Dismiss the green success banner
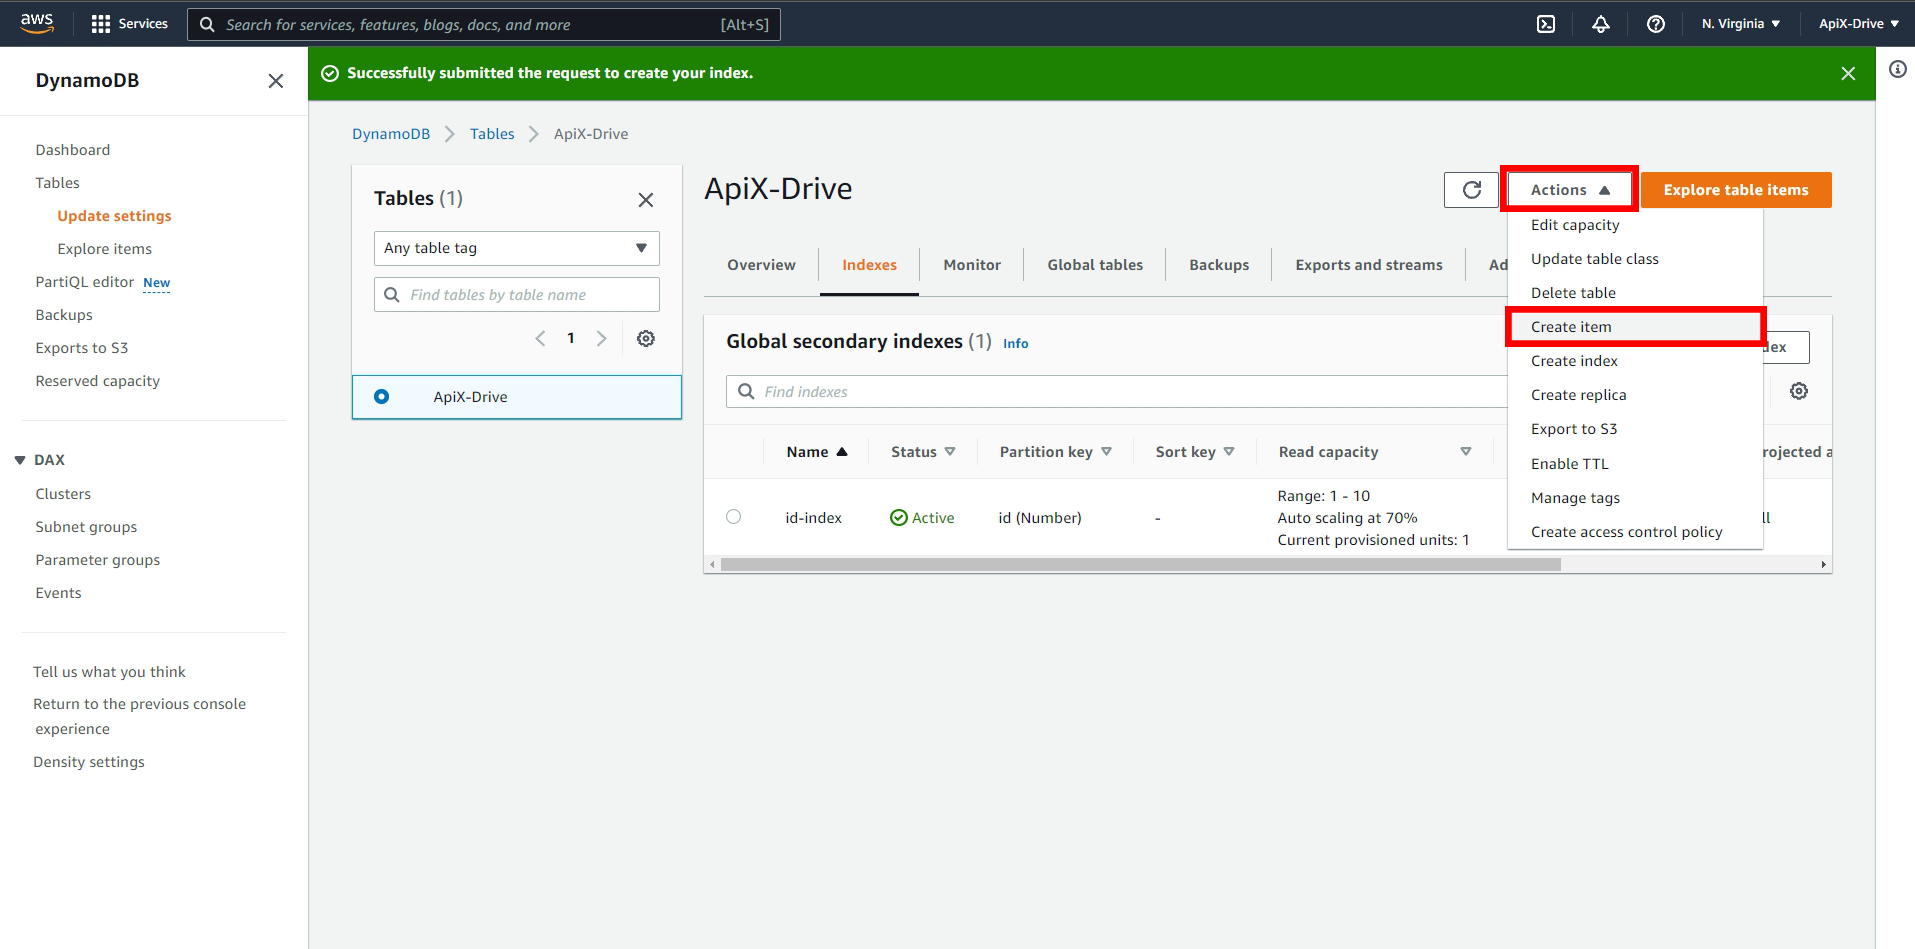This screenshot has width=1915, height=949. point(1848,73)
